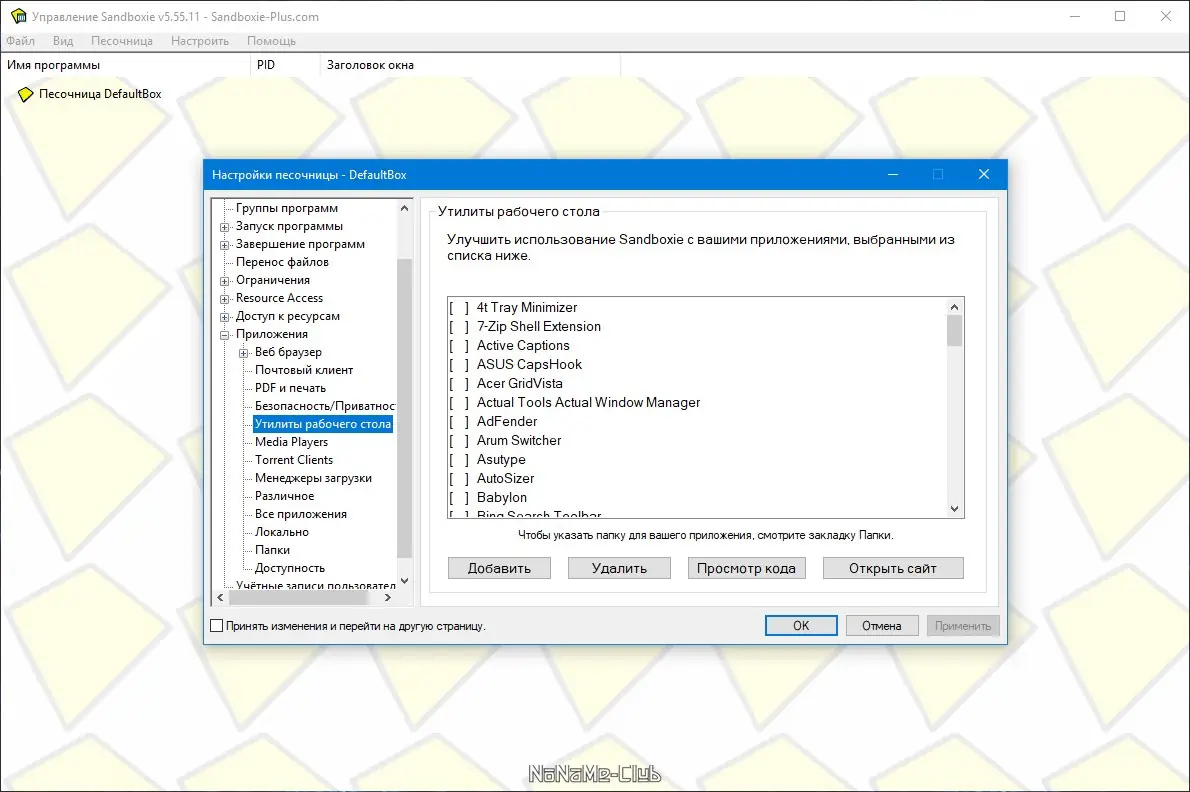Toggle ASUS CapsHook checkbox
This screenshot has height=792, width=1190.
(x=458, y=364)
